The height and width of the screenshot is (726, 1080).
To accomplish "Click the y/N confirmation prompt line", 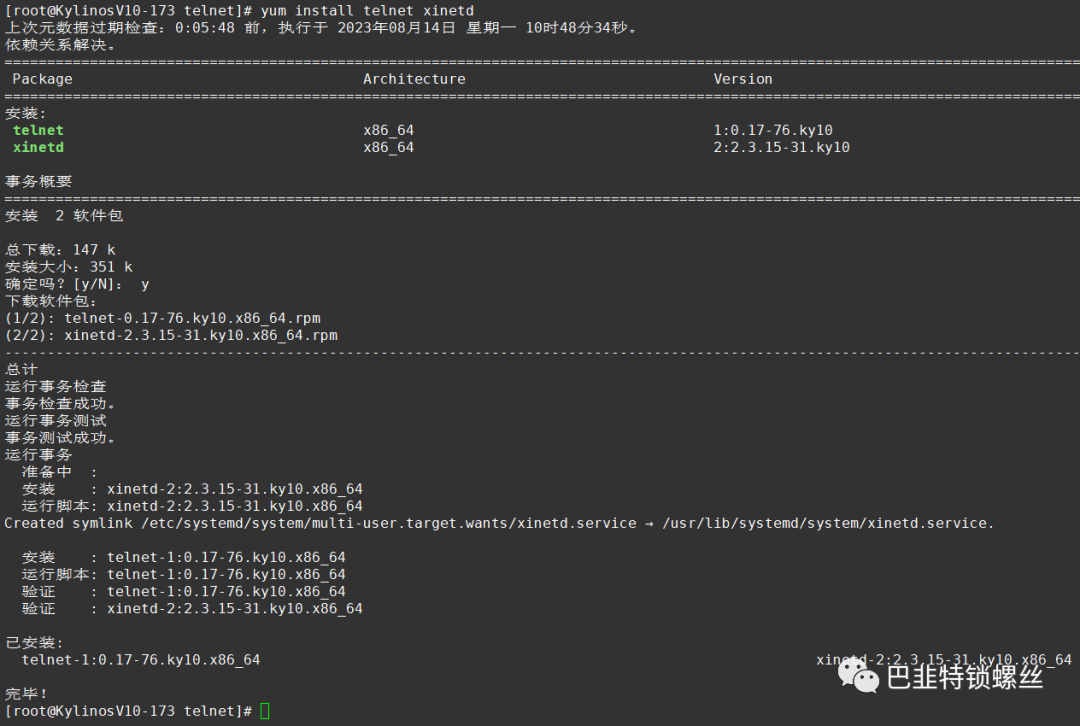I will 77,284.
